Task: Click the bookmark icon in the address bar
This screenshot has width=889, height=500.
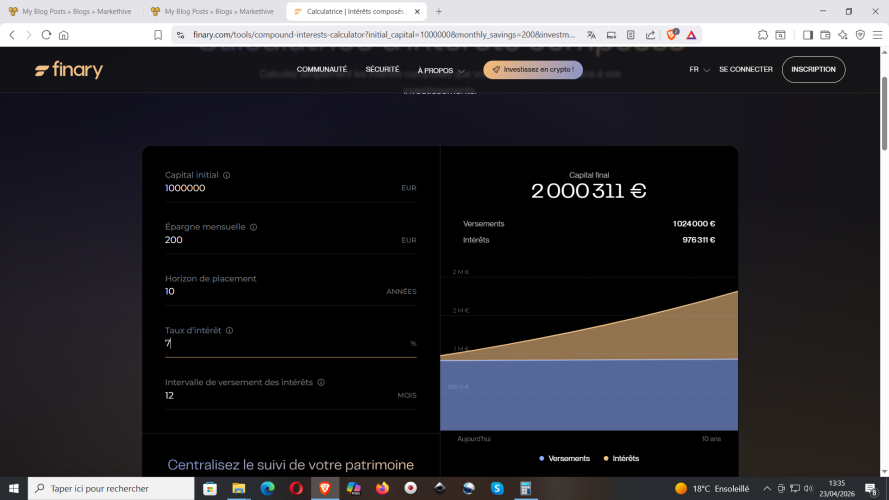Action: pyautogui.click(x=158, y=34)
